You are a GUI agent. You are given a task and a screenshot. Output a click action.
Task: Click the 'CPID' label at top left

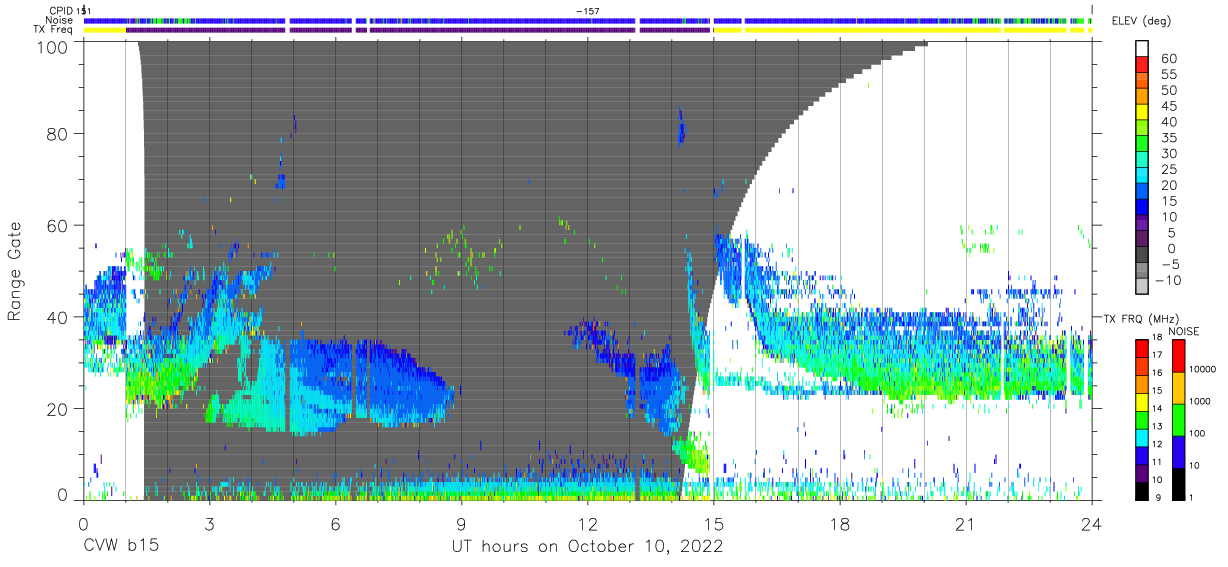(61, 10)
